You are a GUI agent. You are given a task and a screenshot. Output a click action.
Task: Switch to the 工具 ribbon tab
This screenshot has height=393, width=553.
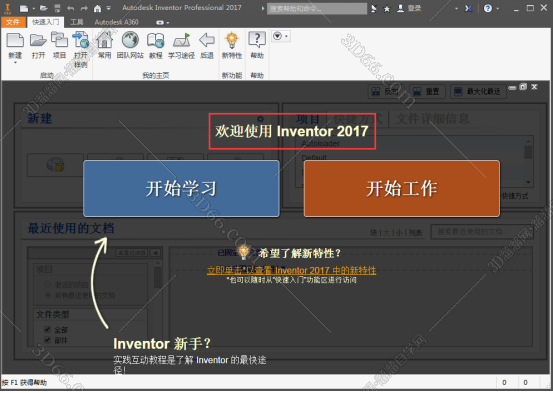click(77, 22)
